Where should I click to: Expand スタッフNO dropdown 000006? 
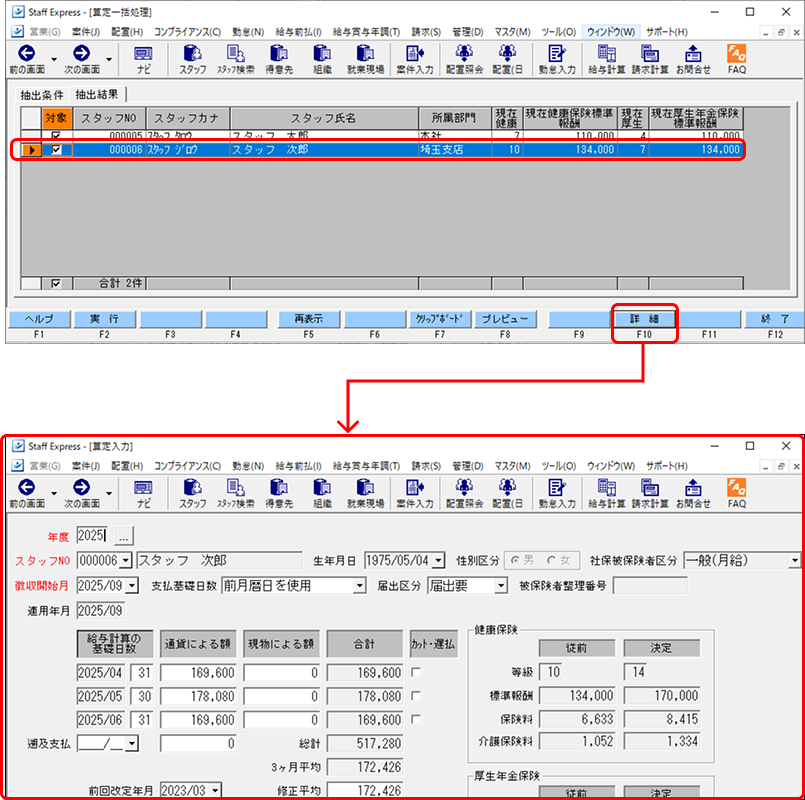coord(126,561)
